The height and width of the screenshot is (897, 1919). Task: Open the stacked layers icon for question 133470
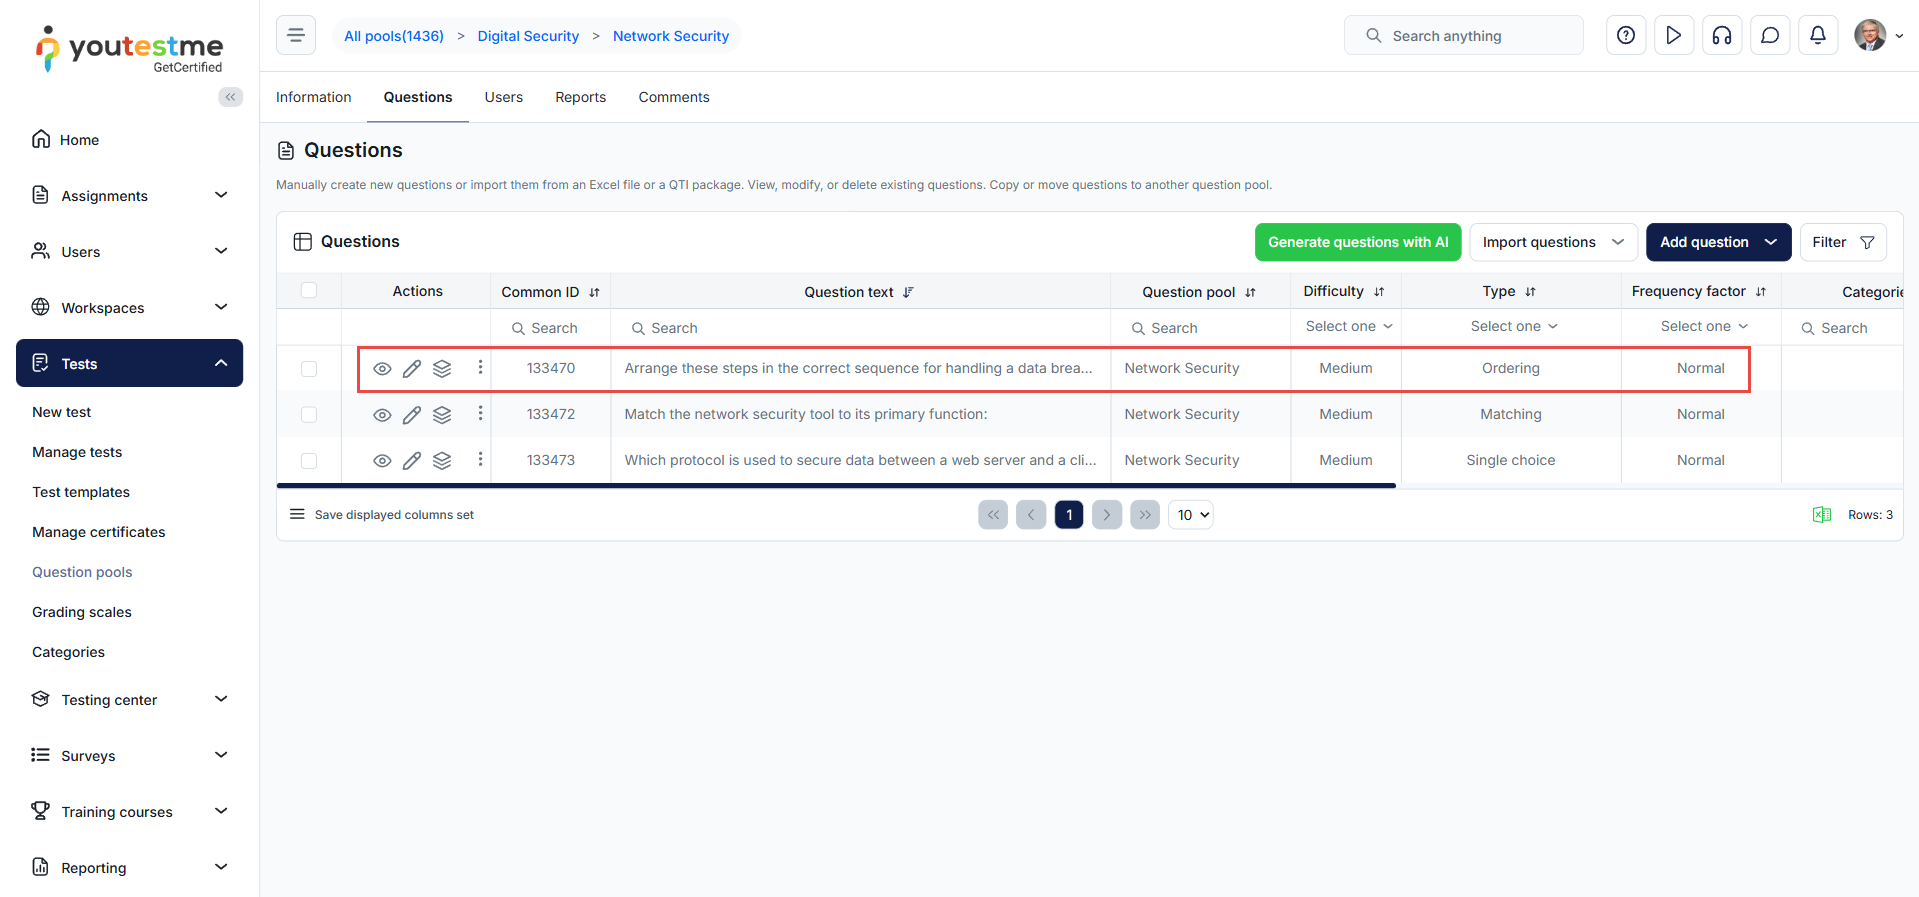(442, 369)
